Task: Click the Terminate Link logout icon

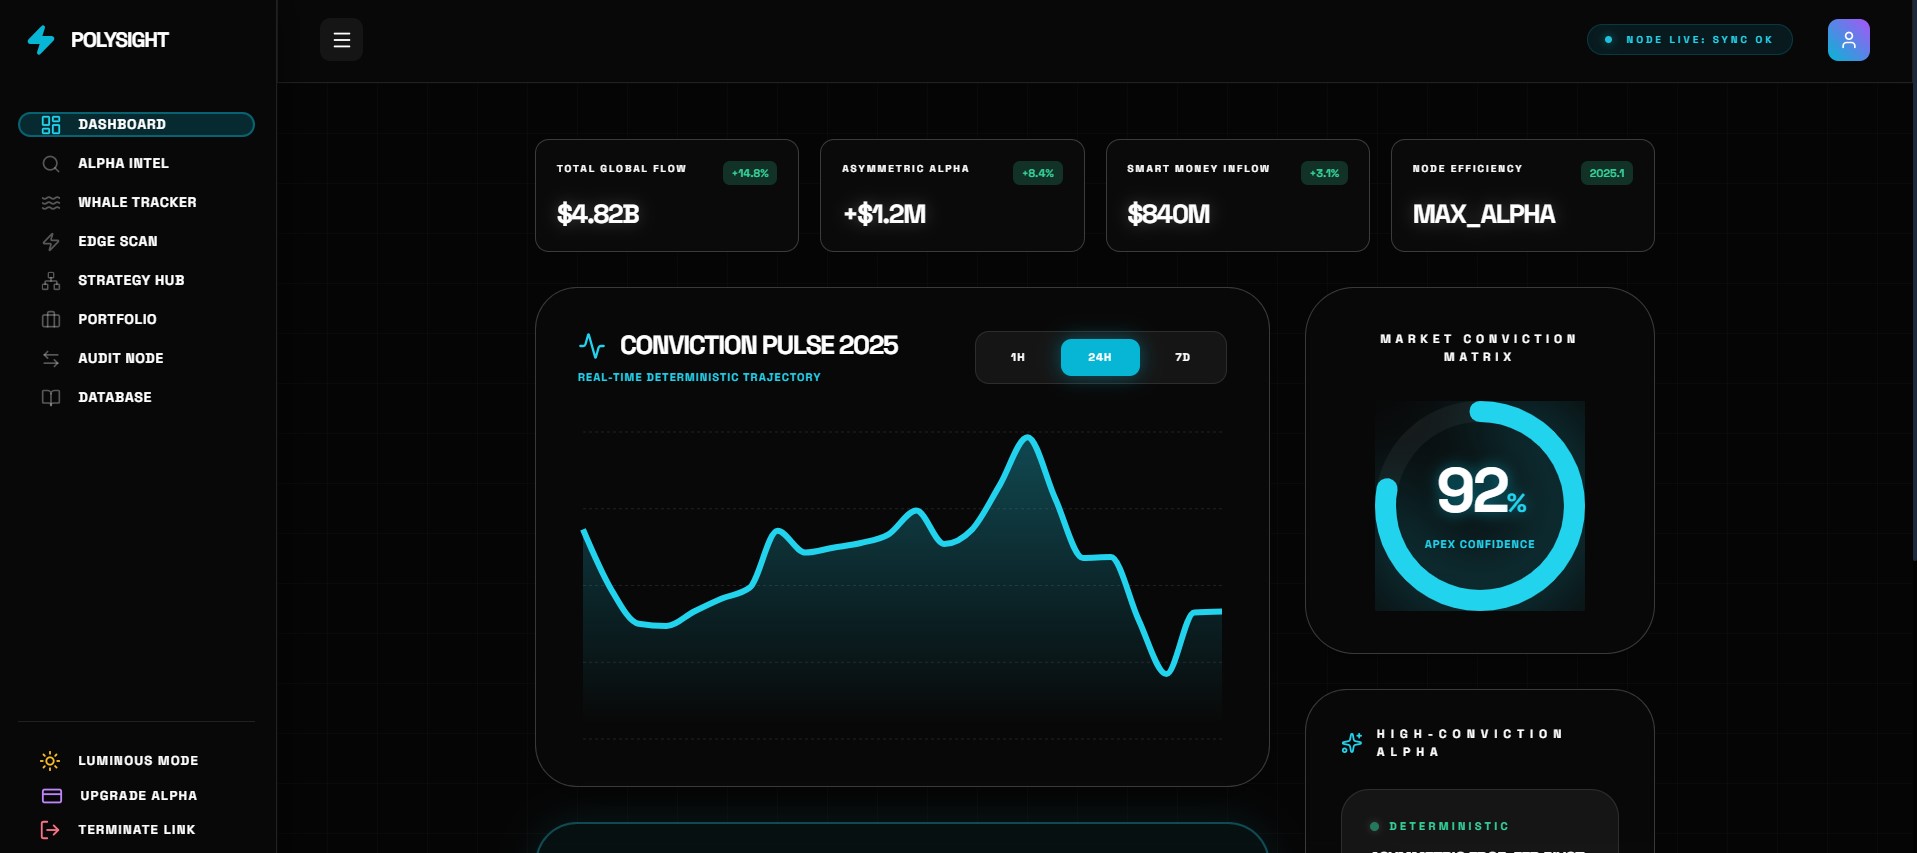Action: (x=50, y=830)
